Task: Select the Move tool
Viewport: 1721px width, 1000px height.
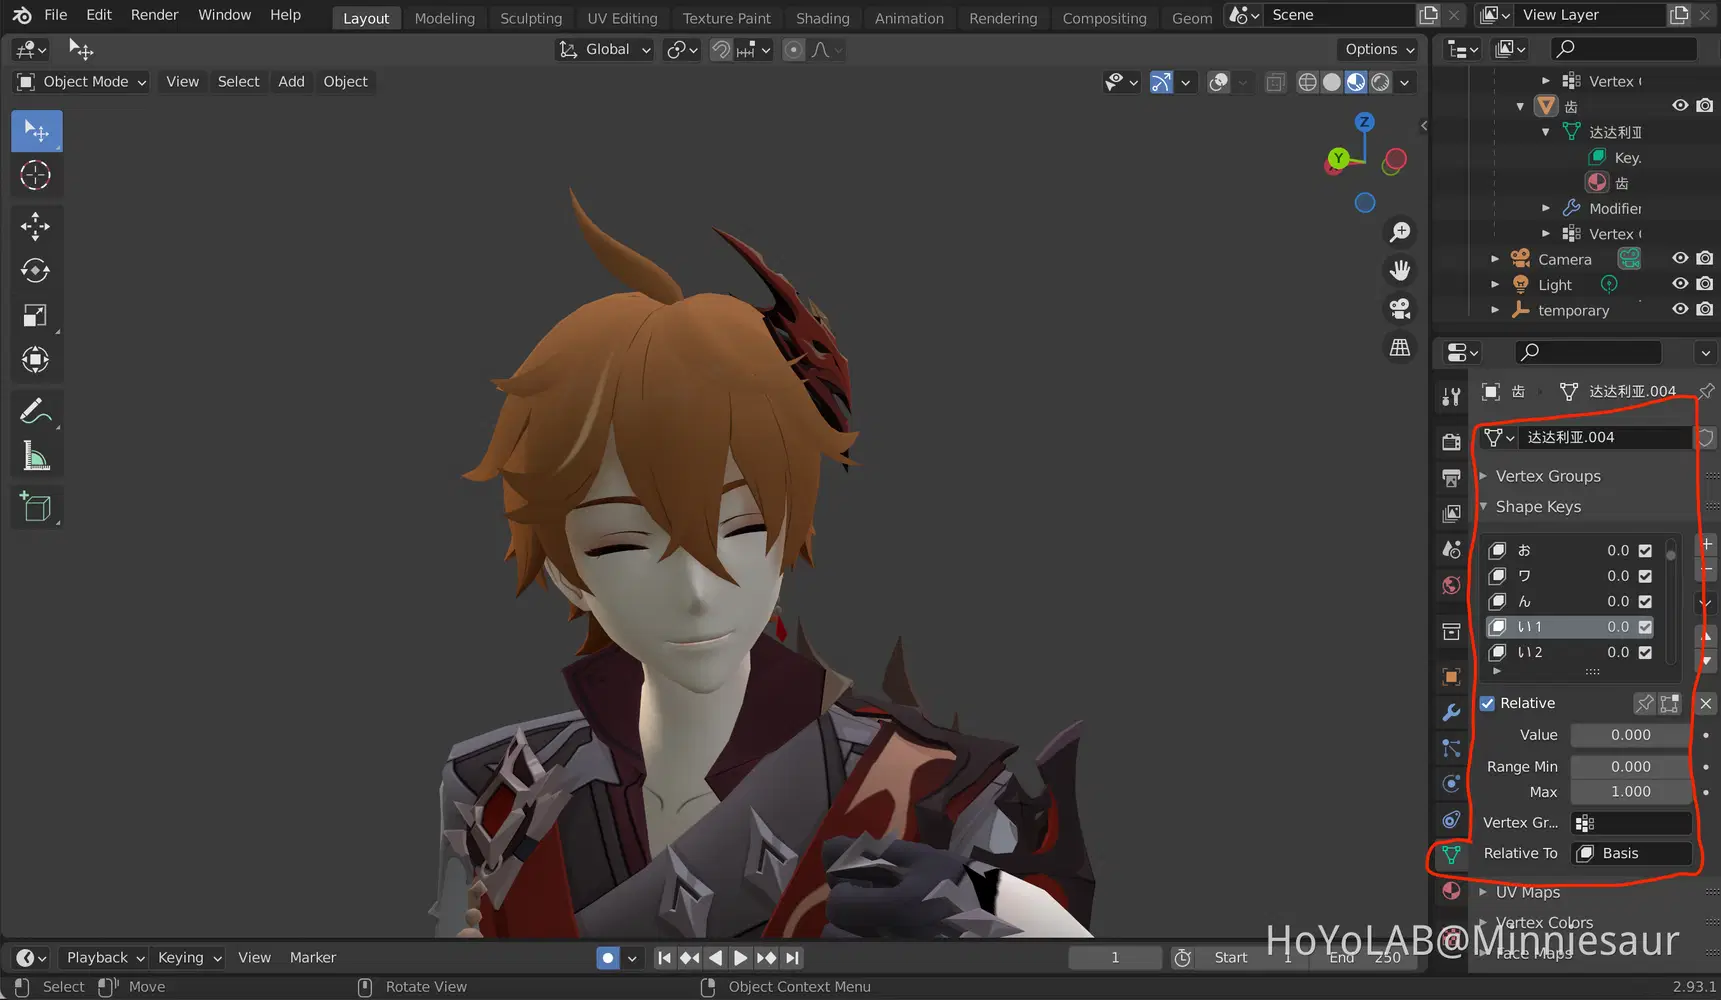Action: [36, 226]
